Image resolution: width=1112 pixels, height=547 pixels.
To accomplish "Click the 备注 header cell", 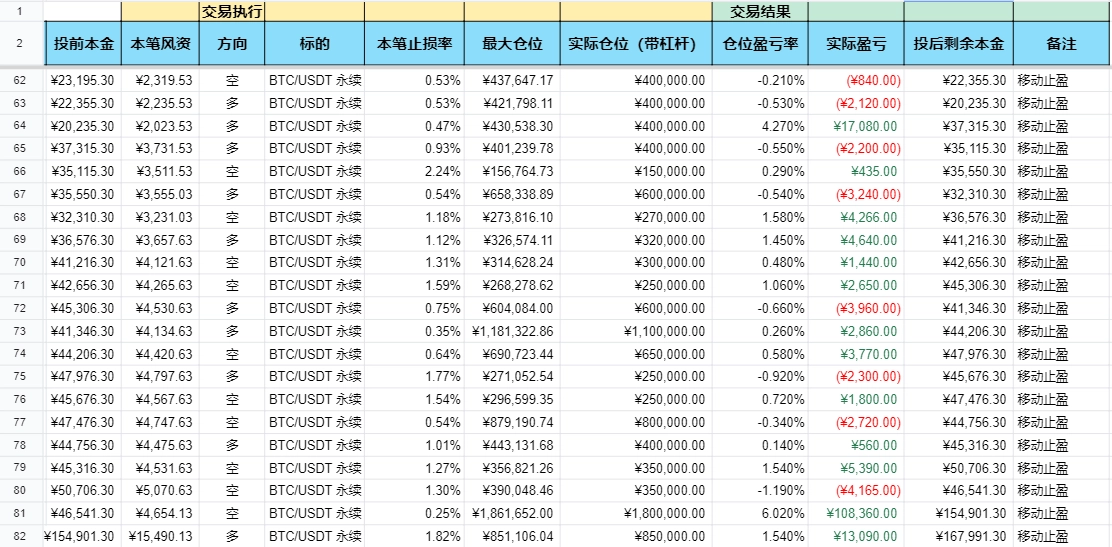I will pyautogui.click(x=1062, y=43).
